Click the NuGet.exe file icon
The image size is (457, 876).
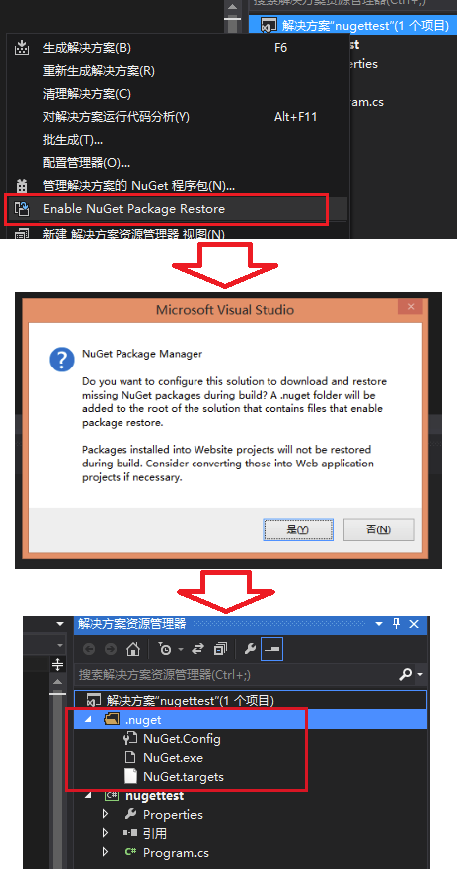tap(130, 758)
